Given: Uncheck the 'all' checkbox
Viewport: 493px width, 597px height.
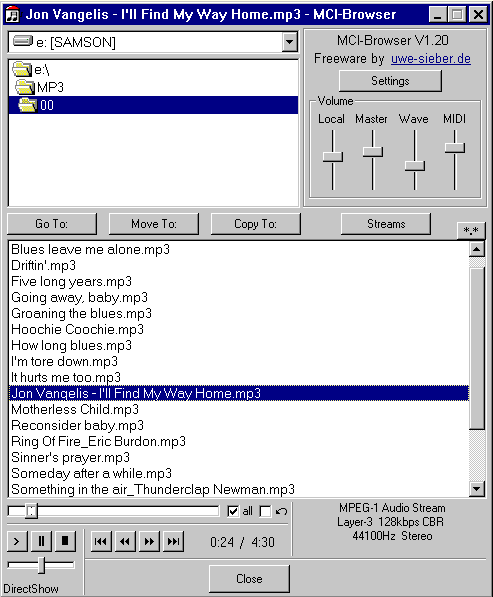Looking at the screenshot, I should pos(233,511).
